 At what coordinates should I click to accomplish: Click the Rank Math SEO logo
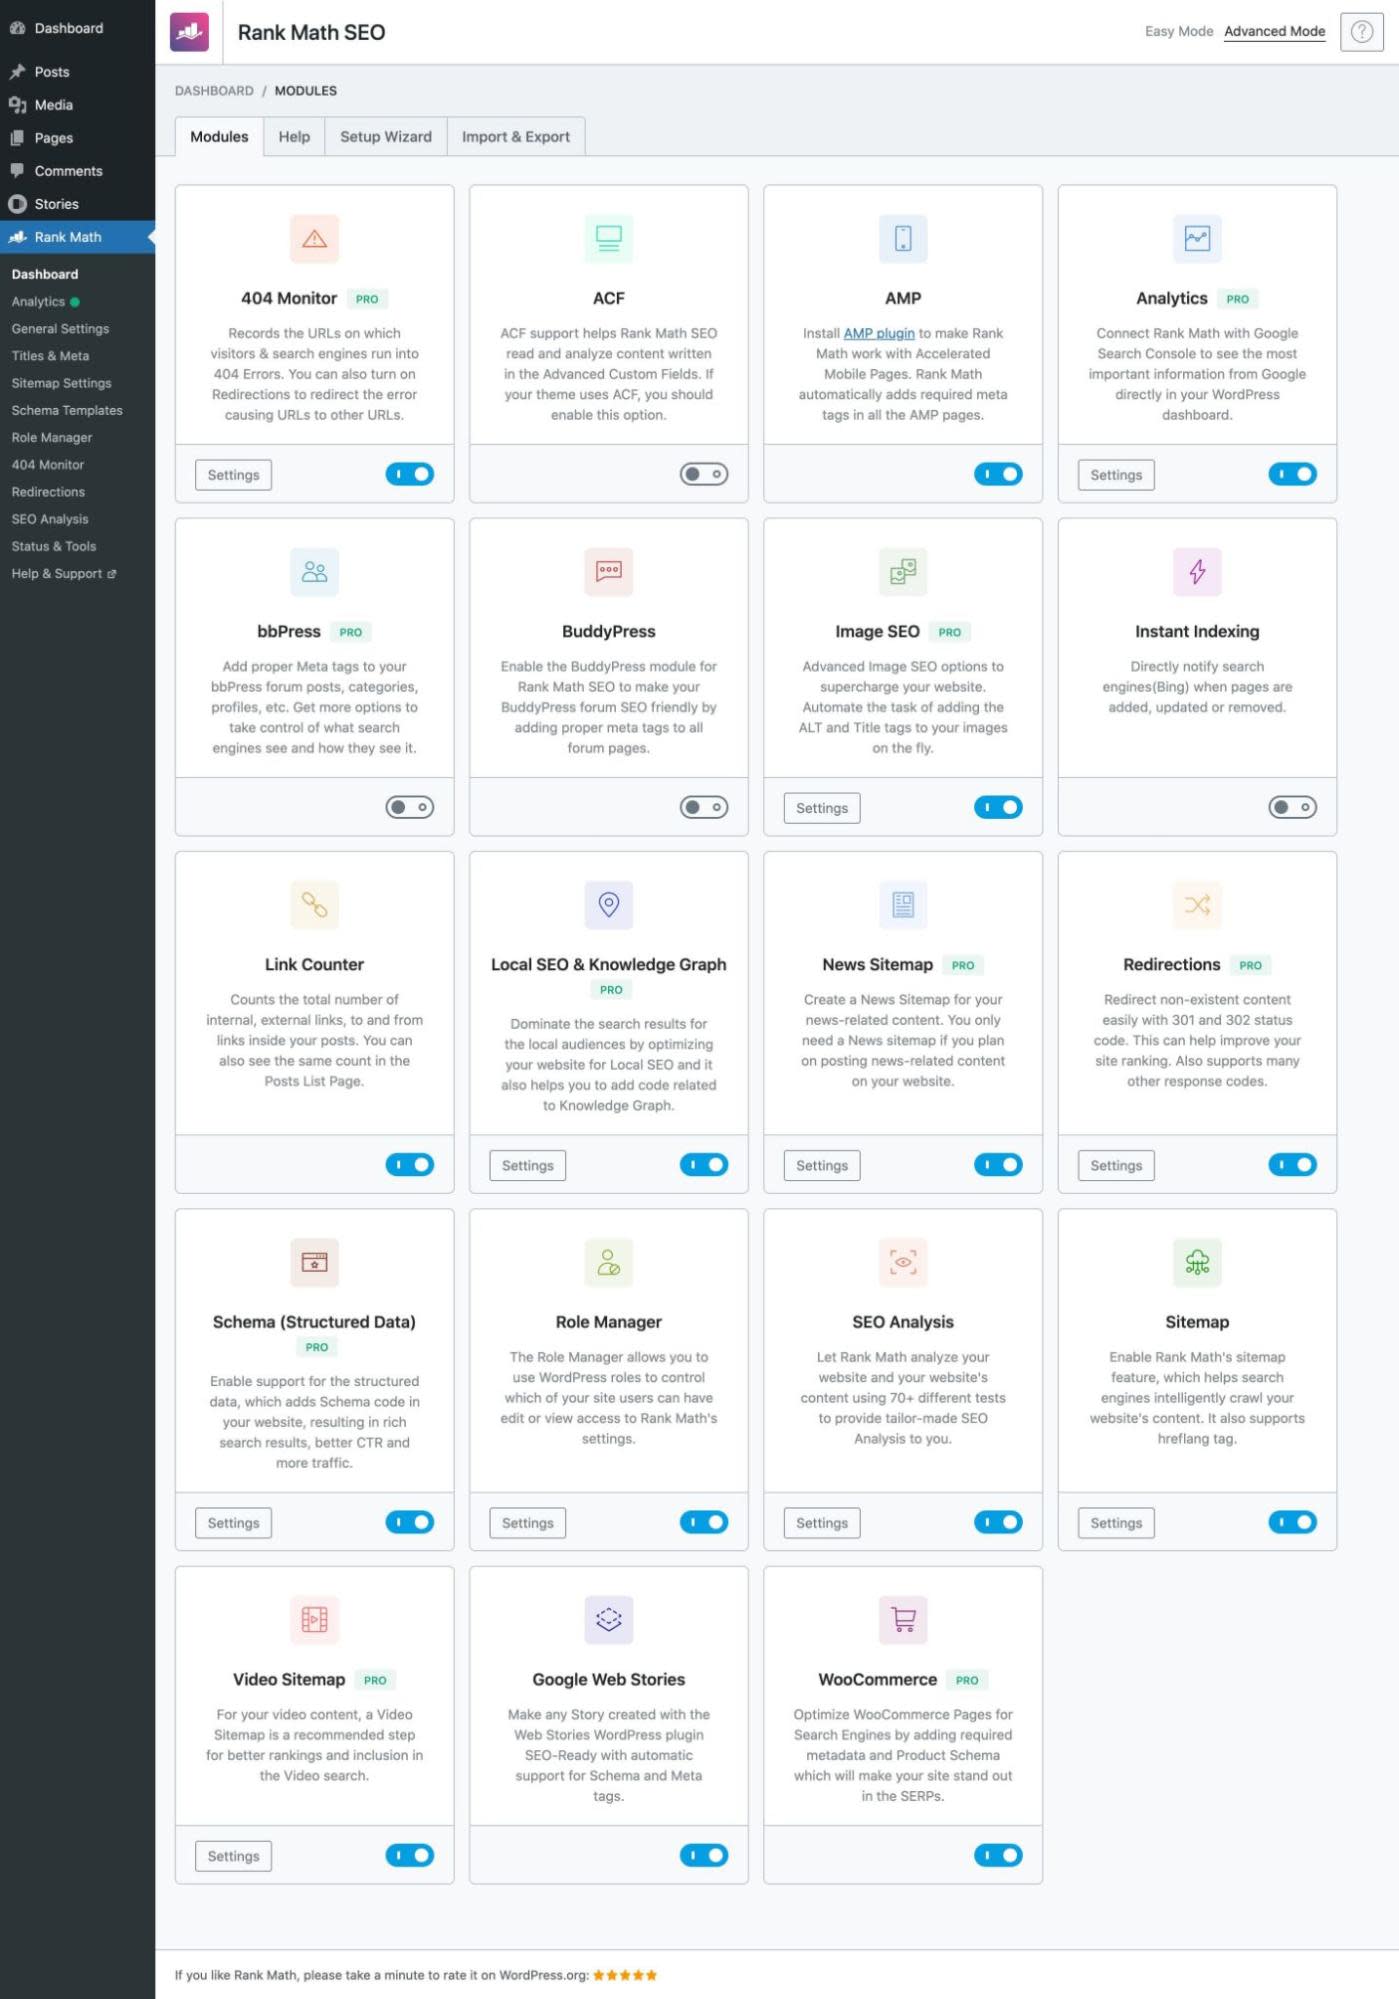tap(189, 32)
